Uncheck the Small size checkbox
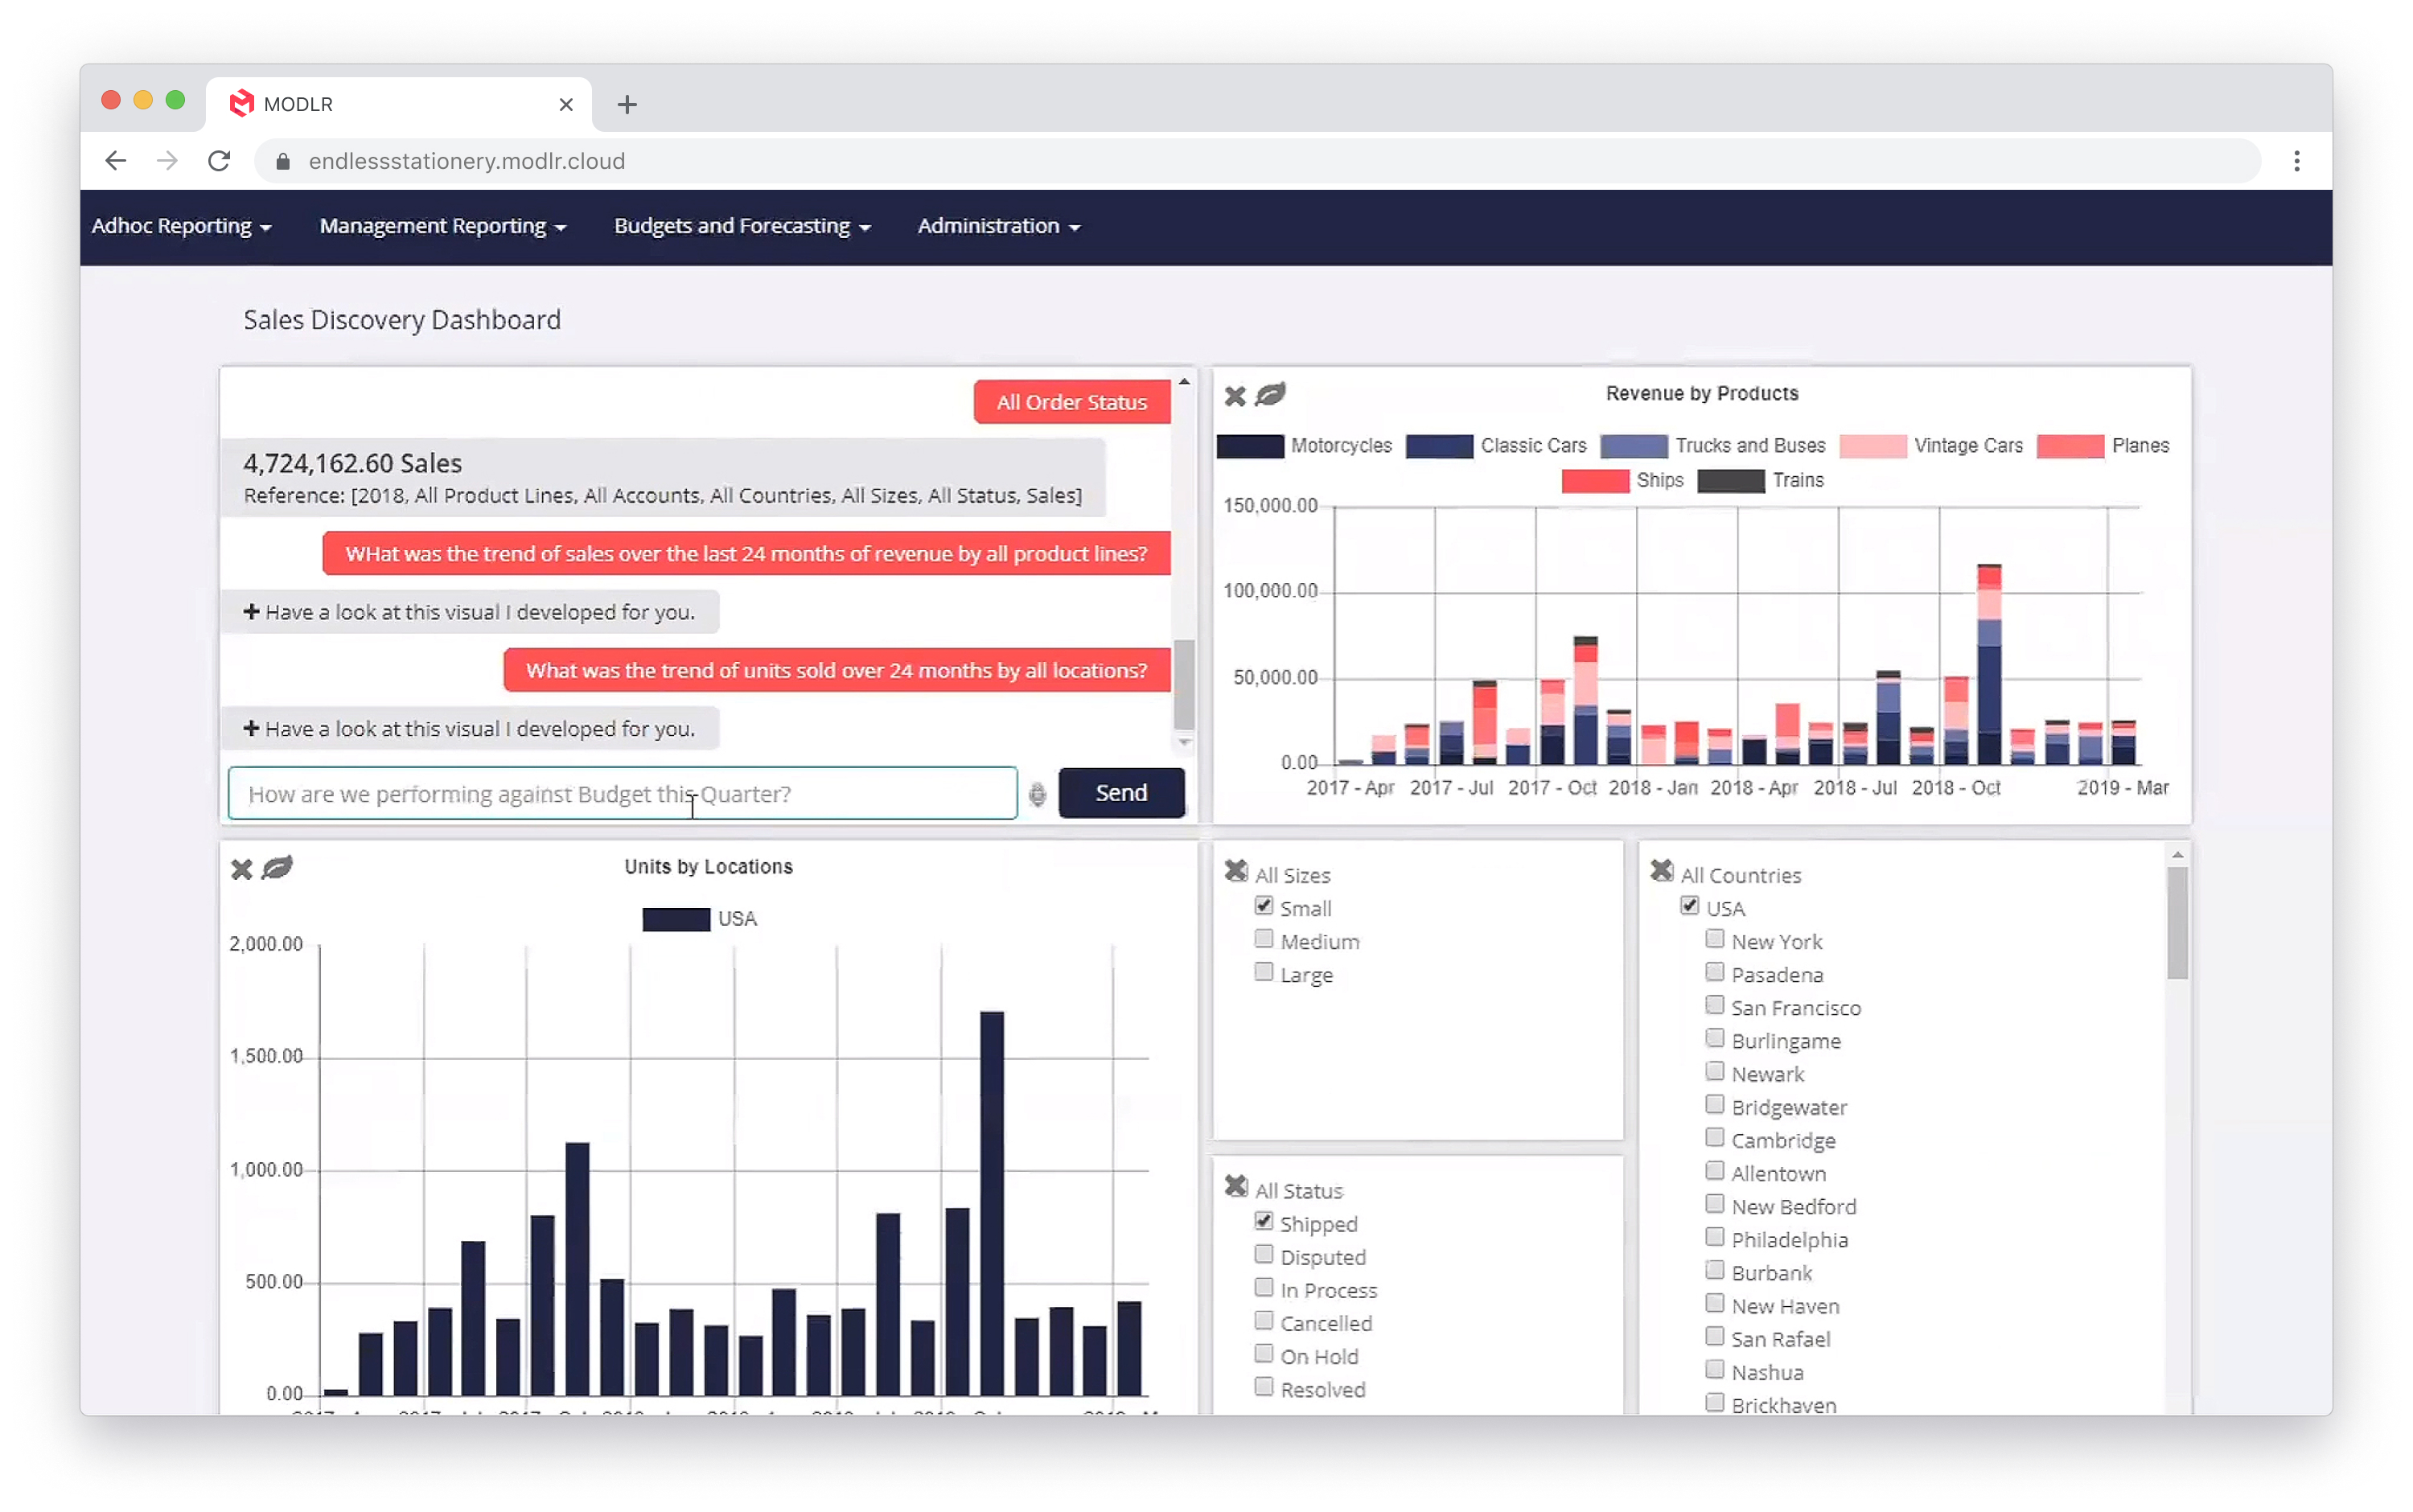The height and width of the screenshot is (1512, 2413). click(1264, 906)
